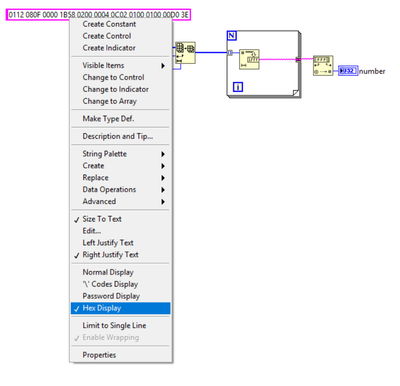Click the loop output tunnel on right border
The height and width of the screenshot is (386, 400).
click(x=298, y=59)
